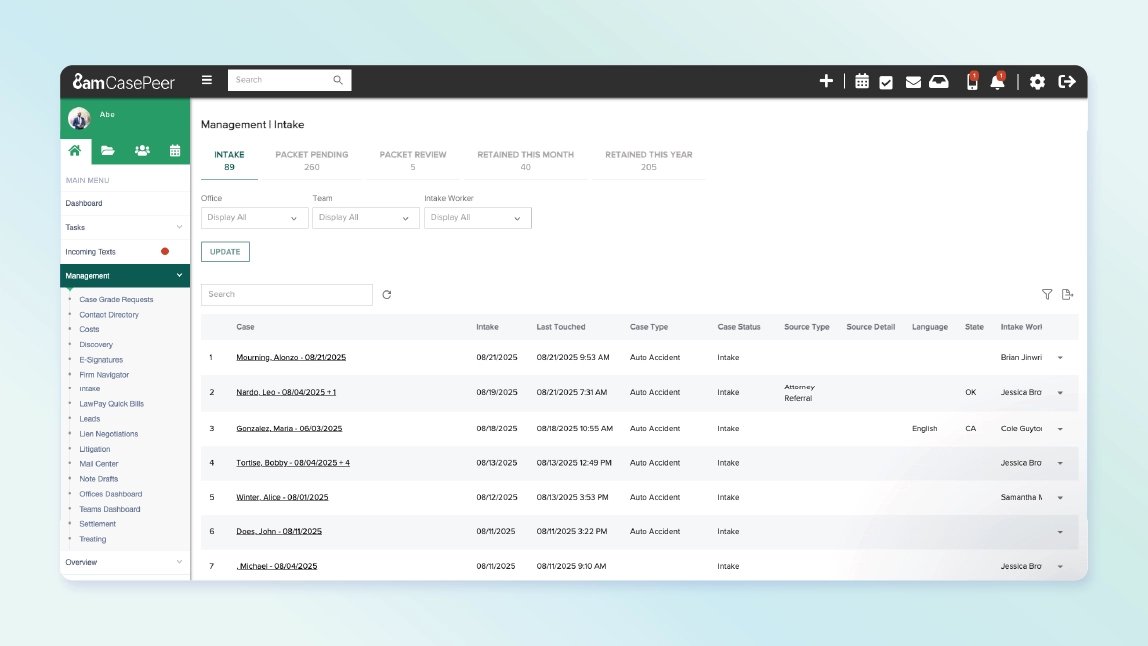Viewport: 1148px width, 646px height.
Task: Switch to Retained This Month tab
Action: click(x=526, y=160)
